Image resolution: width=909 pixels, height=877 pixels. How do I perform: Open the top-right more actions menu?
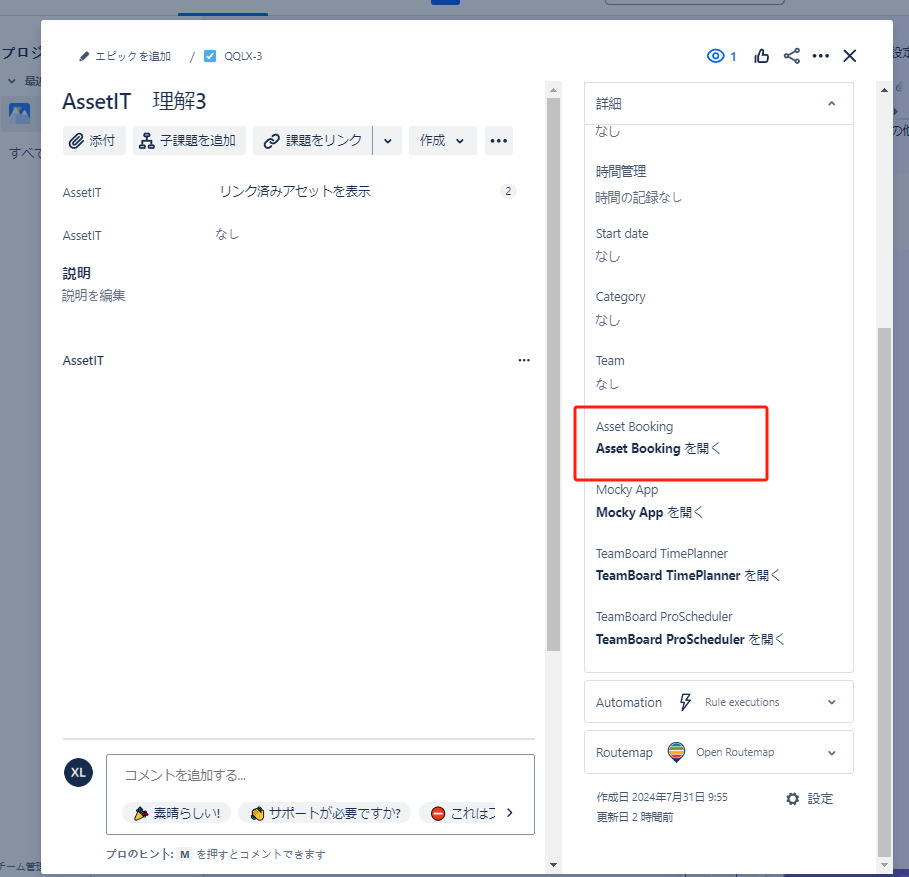click(x=821, y=56)
